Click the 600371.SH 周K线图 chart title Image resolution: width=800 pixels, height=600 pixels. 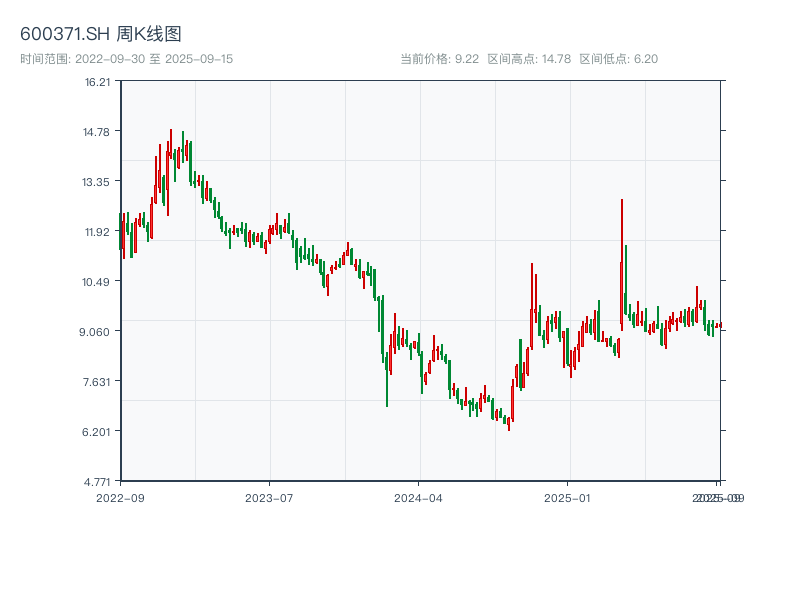click(x=101, y=35)
